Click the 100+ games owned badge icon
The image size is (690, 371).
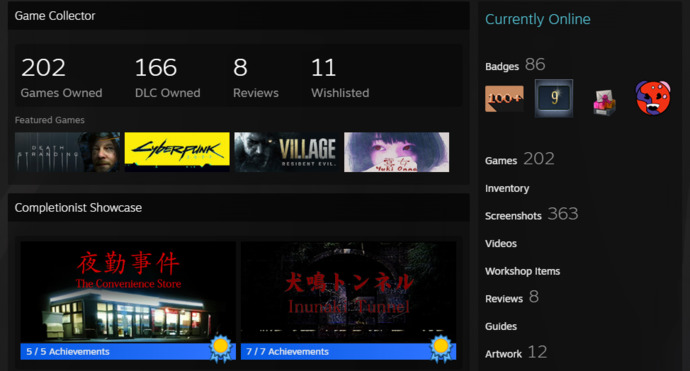tap(504, 99)
